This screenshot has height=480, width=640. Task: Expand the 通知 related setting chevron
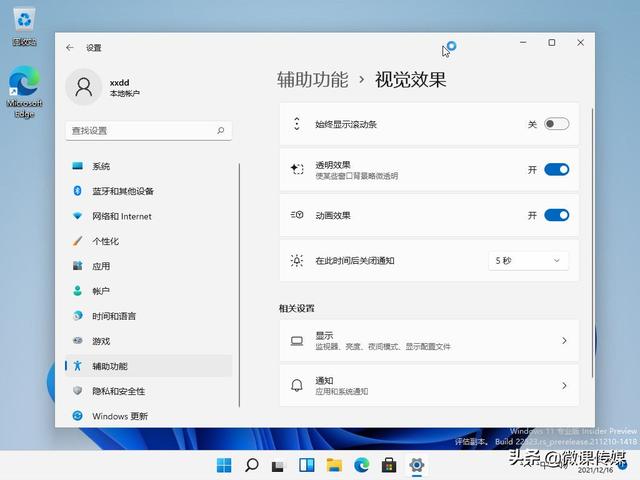coord(564,385)
